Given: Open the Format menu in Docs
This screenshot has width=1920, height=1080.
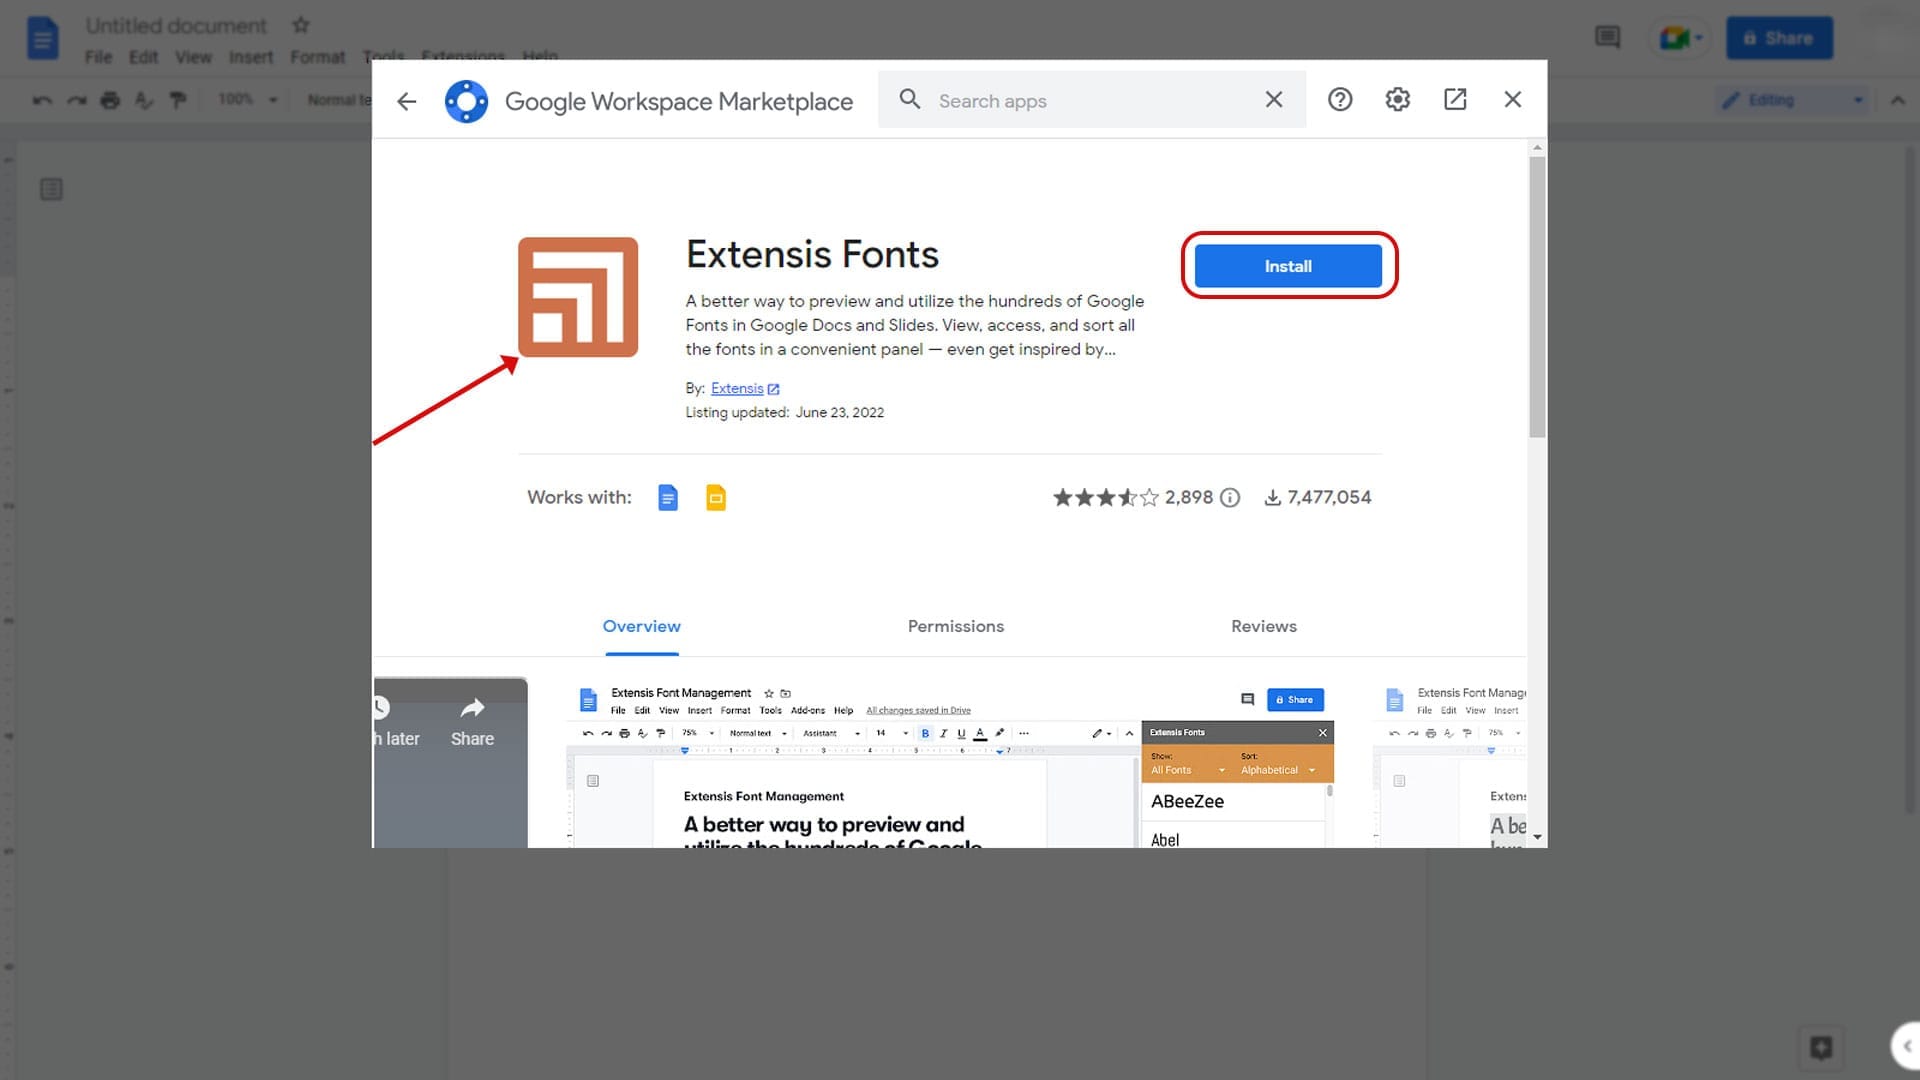Looking at the screenshot, I should click(317, 57).
